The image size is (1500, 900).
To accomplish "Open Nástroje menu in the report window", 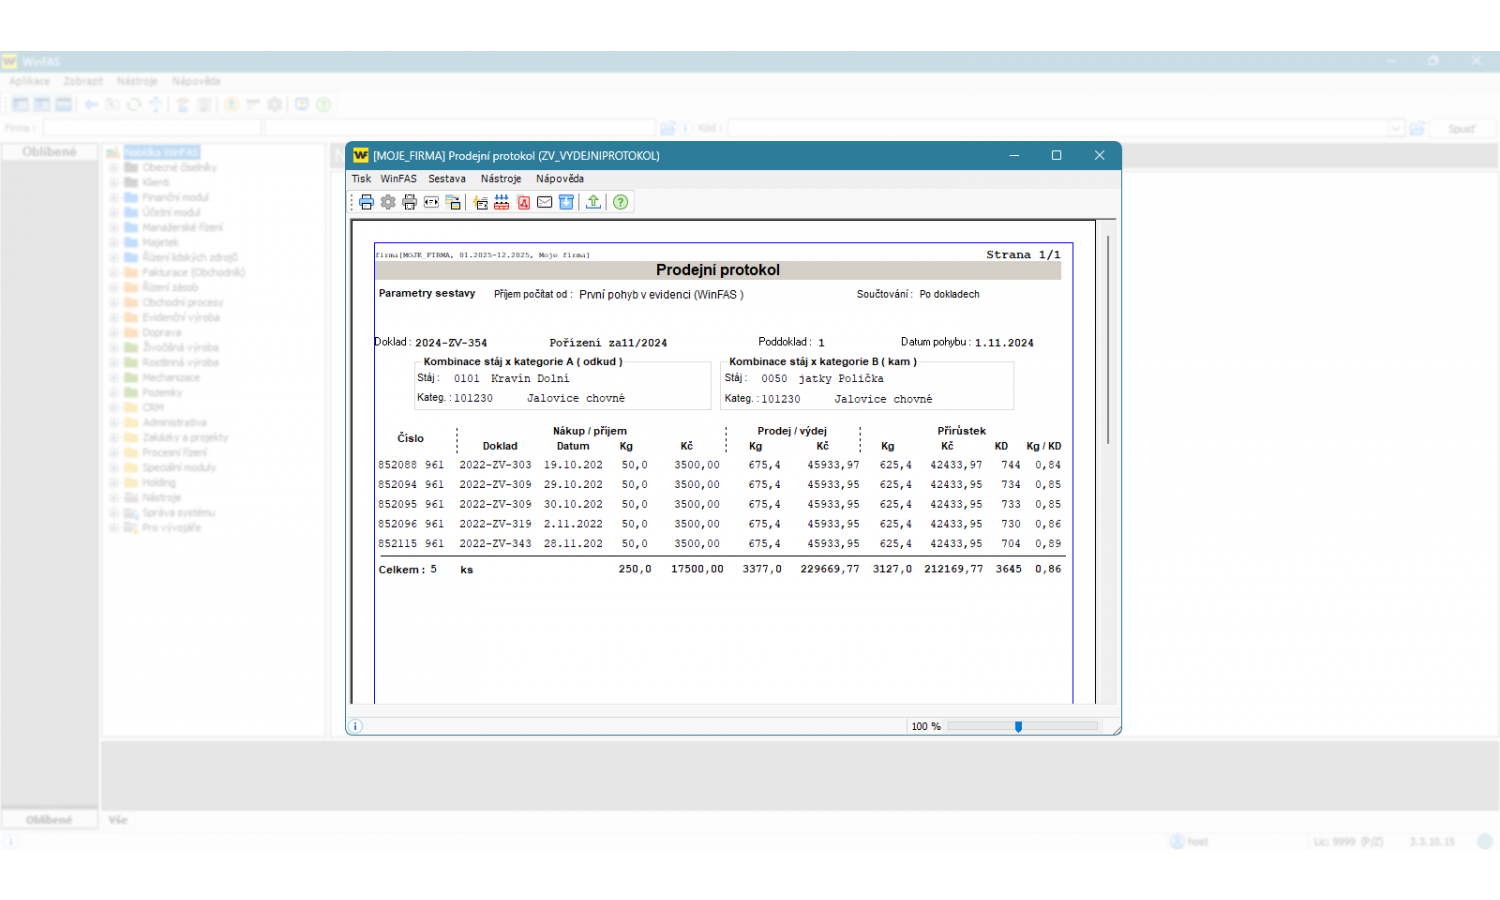I will pyautogui.click(x=501, y=179).
